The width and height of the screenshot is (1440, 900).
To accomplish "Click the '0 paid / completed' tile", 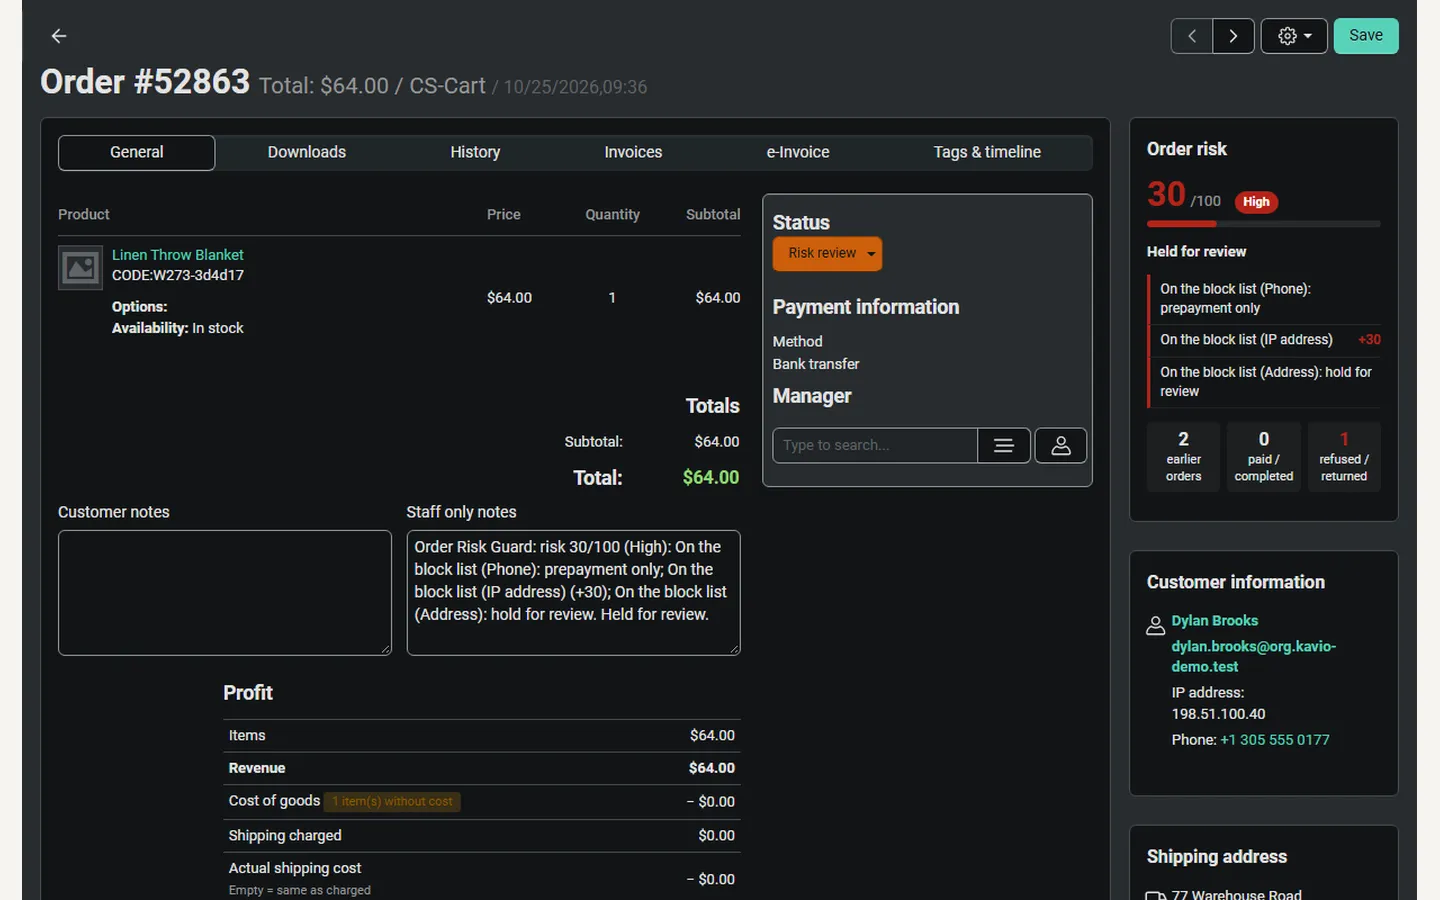I will click(x=1264, y=457).
